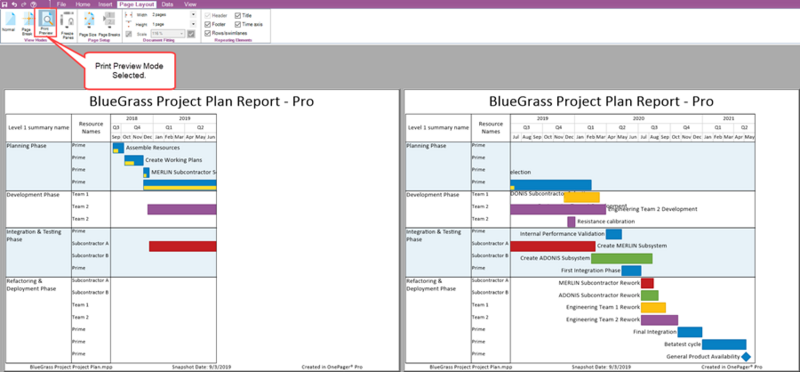Open the Page Breaks tool

(109, 23)
